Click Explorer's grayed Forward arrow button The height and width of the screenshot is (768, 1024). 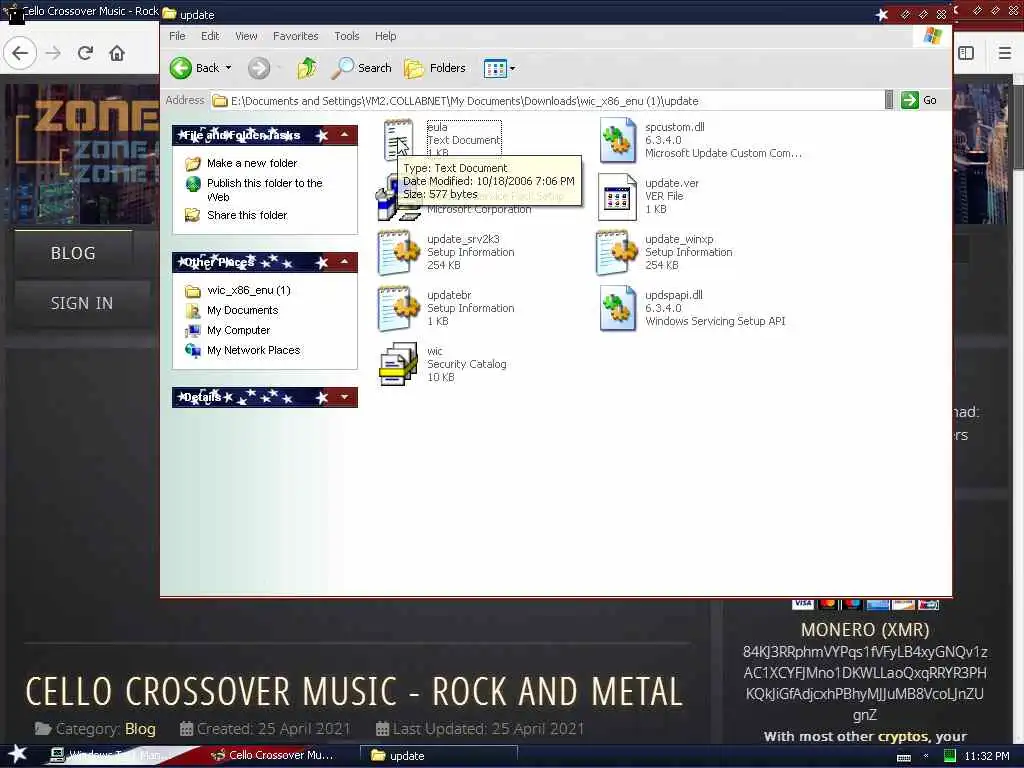259,68
